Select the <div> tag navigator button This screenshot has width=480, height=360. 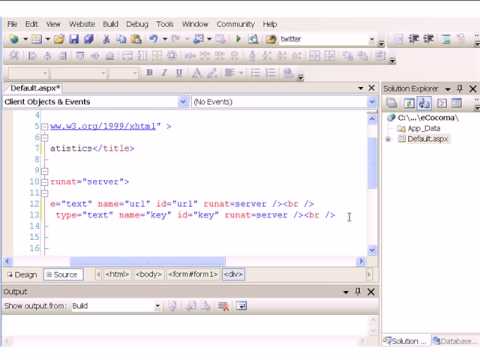point(233,274)
